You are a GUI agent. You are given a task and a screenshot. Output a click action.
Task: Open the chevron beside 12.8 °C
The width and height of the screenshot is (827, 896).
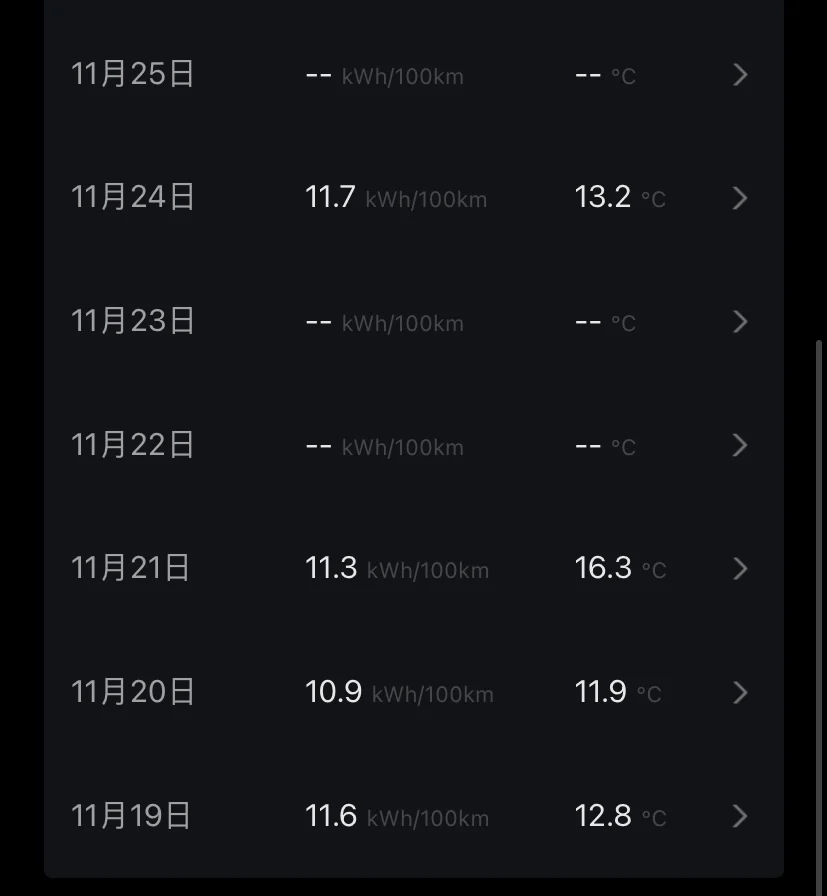pyautogui.click(x=740, y=816)
